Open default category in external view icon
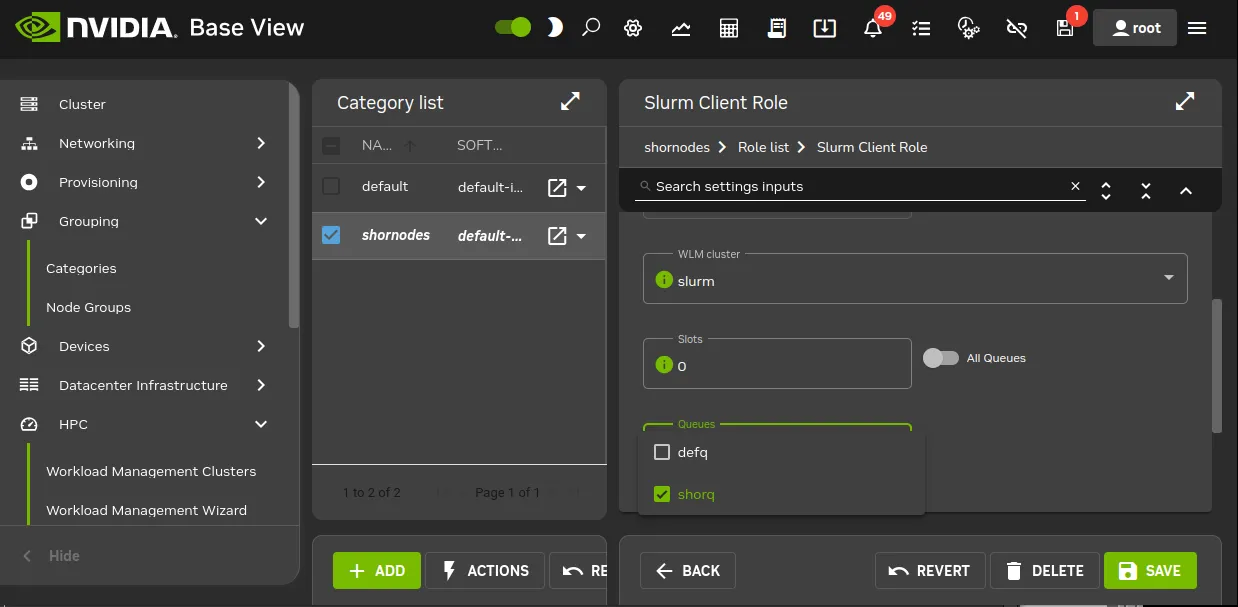Viewport: 1238px width, 607px height. [557, 187]
